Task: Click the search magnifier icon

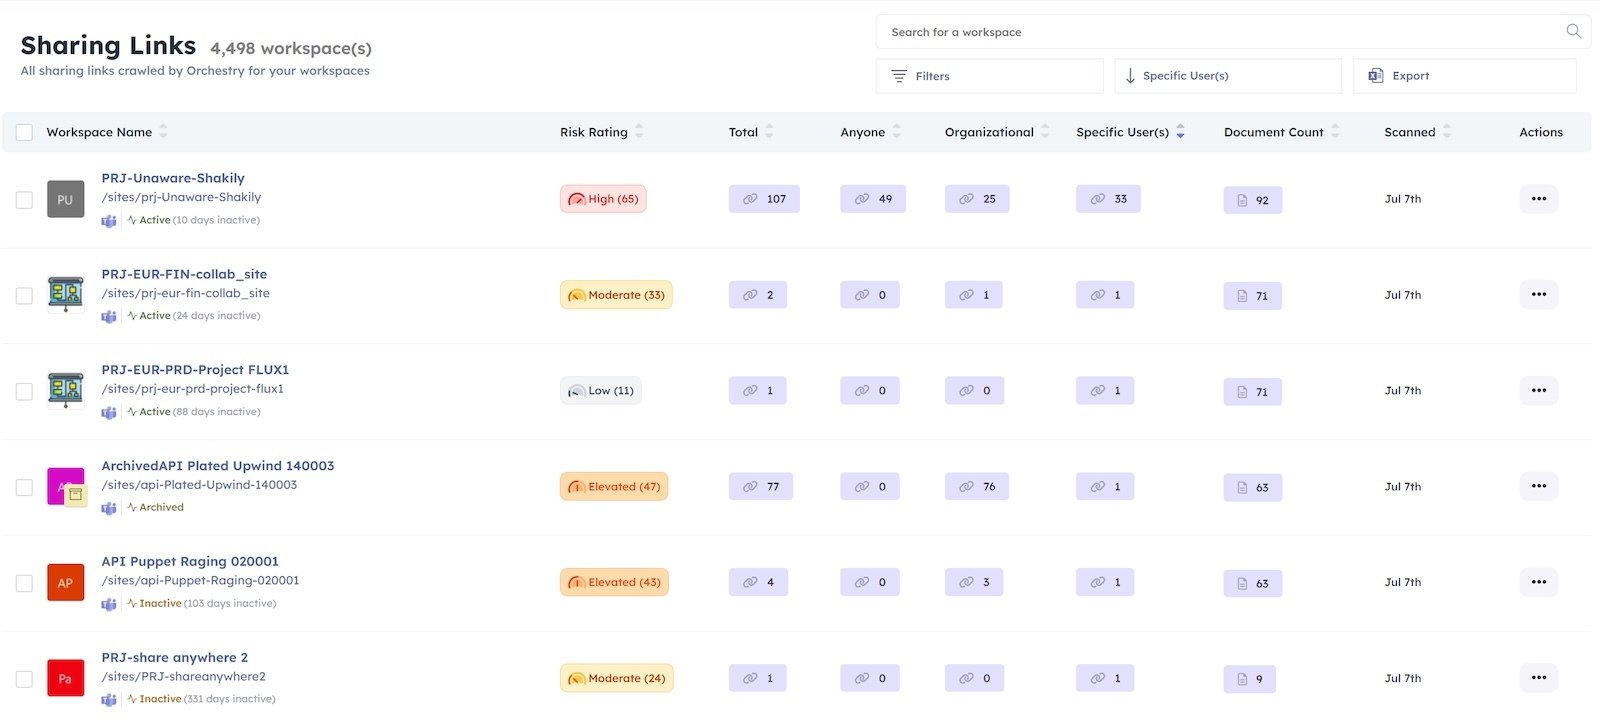Action: tap(1573, 31)
